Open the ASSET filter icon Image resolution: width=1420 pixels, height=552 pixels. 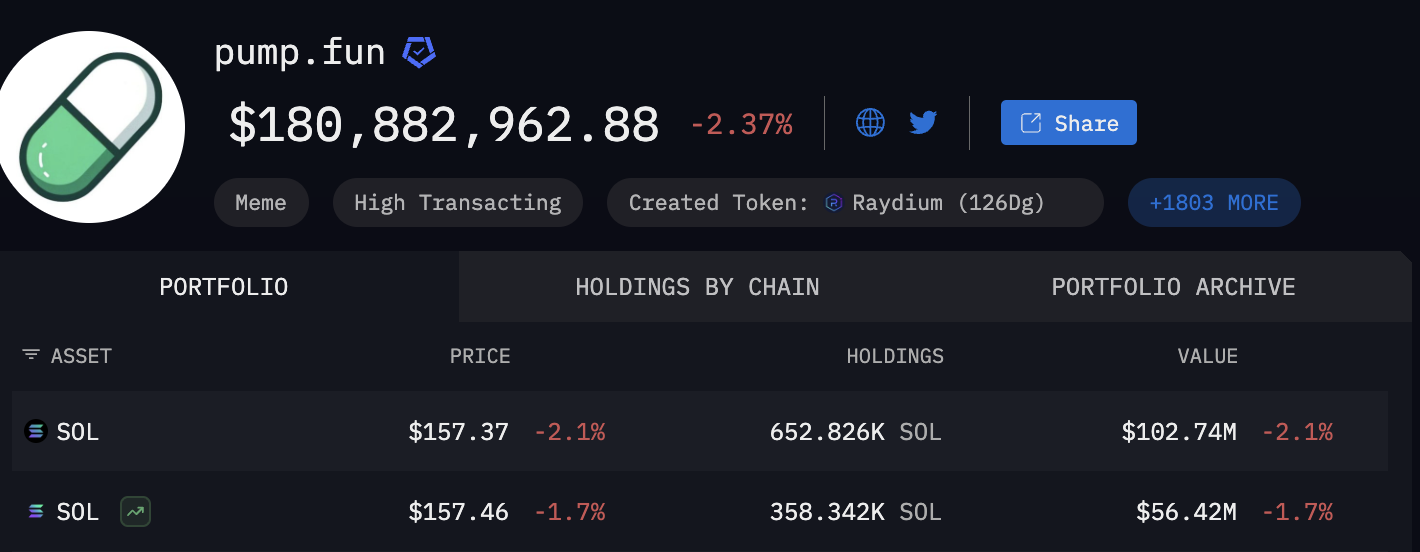[31, 356]
